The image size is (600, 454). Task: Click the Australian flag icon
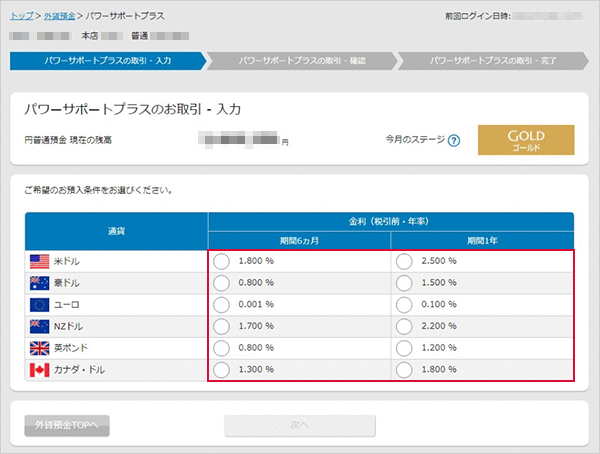coord(40,283)
